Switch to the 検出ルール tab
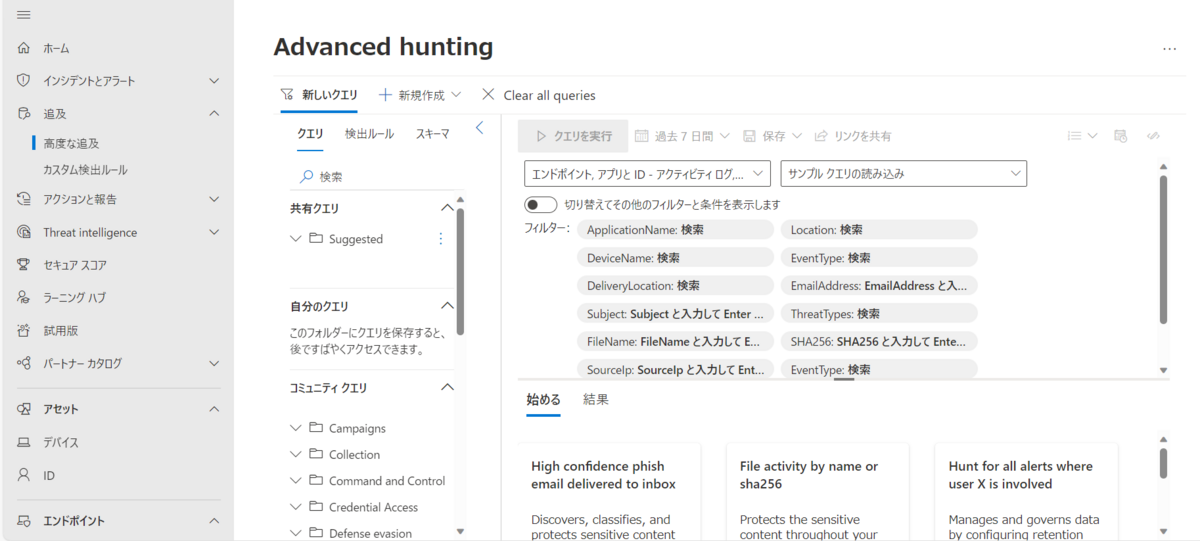This screenshot has width=1200, height=541. (x=369, y=134)
